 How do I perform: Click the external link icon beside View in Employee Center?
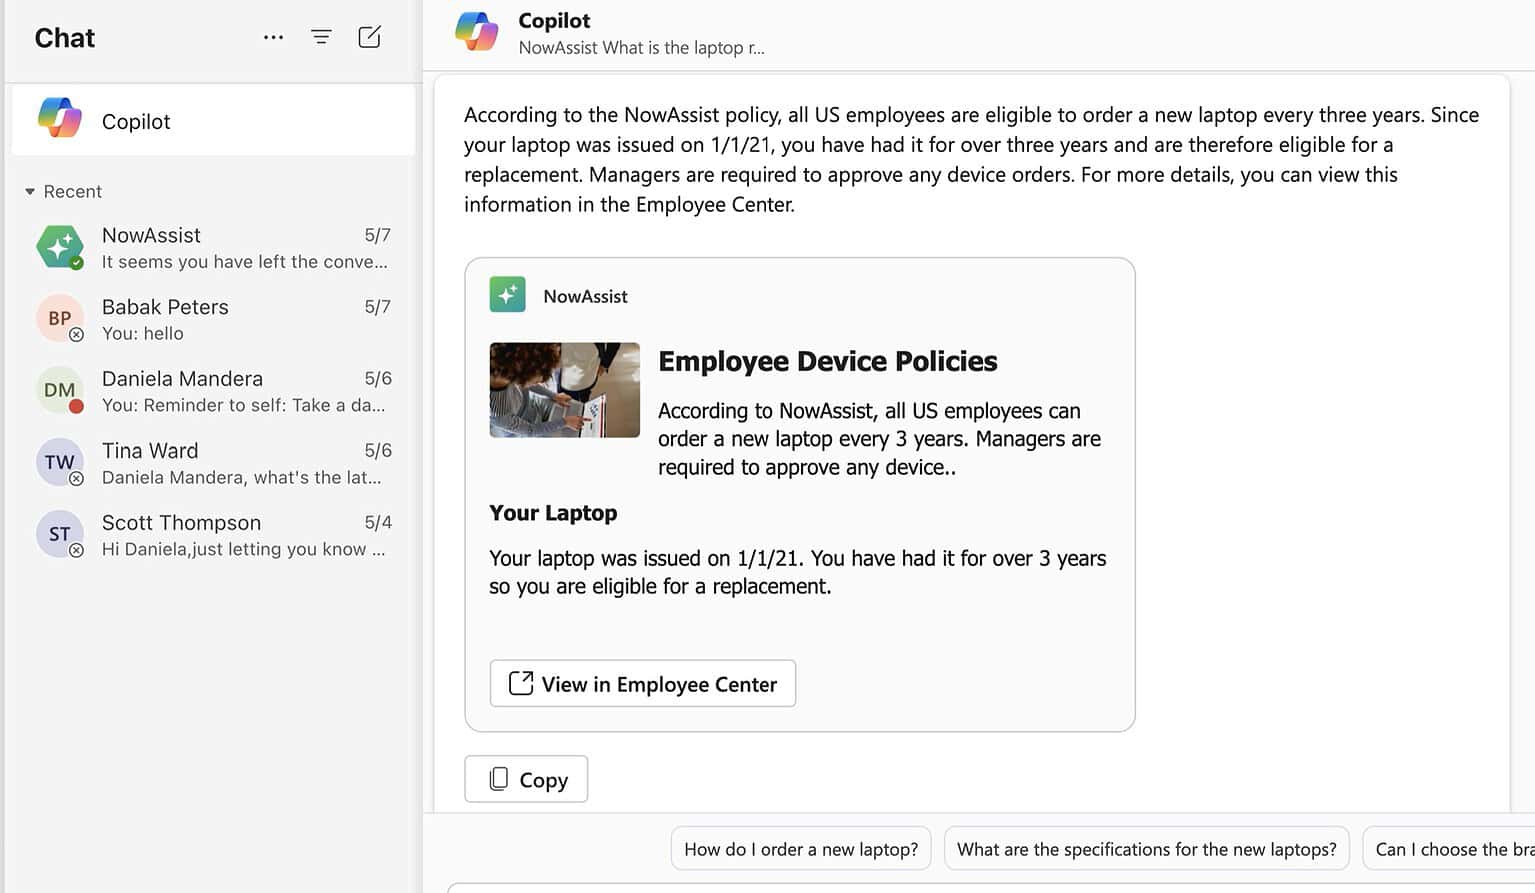[x=520, y=683]
